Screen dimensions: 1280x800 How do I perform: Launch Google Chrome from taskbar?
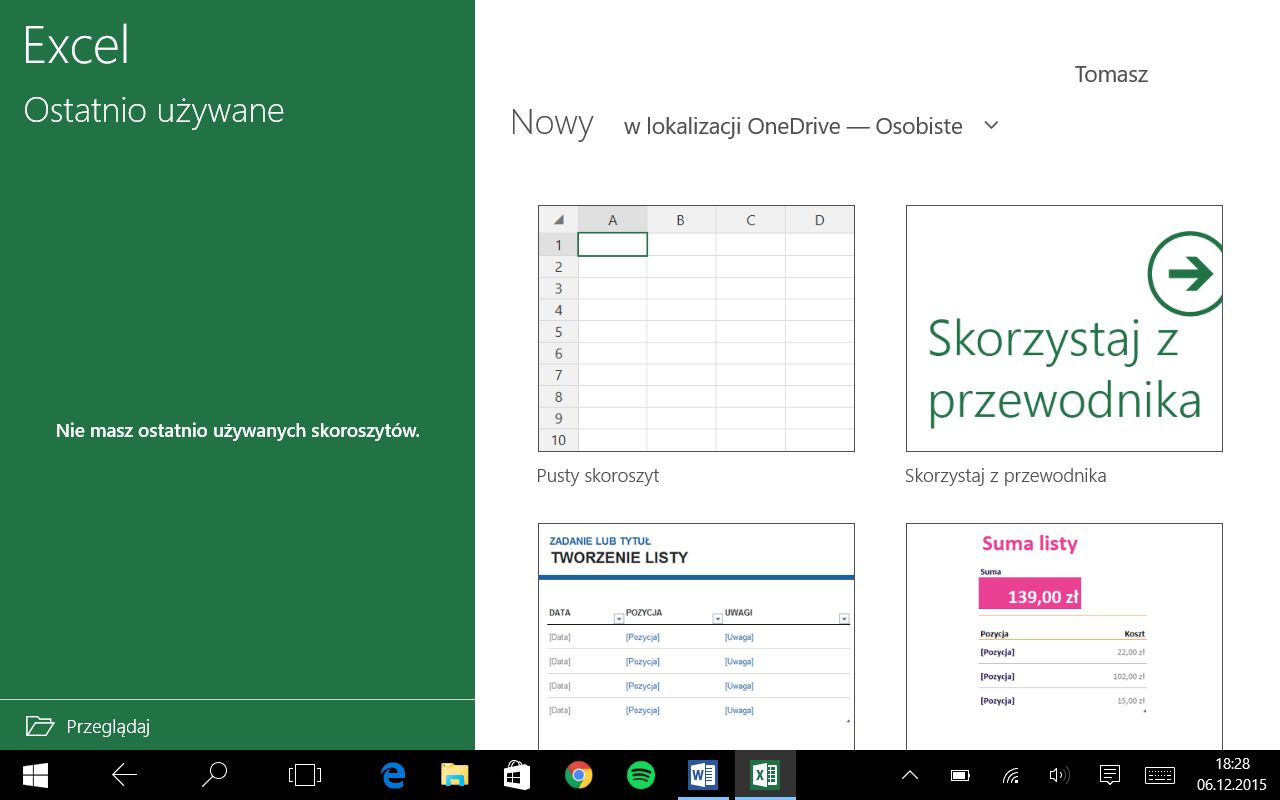(579, 775)
